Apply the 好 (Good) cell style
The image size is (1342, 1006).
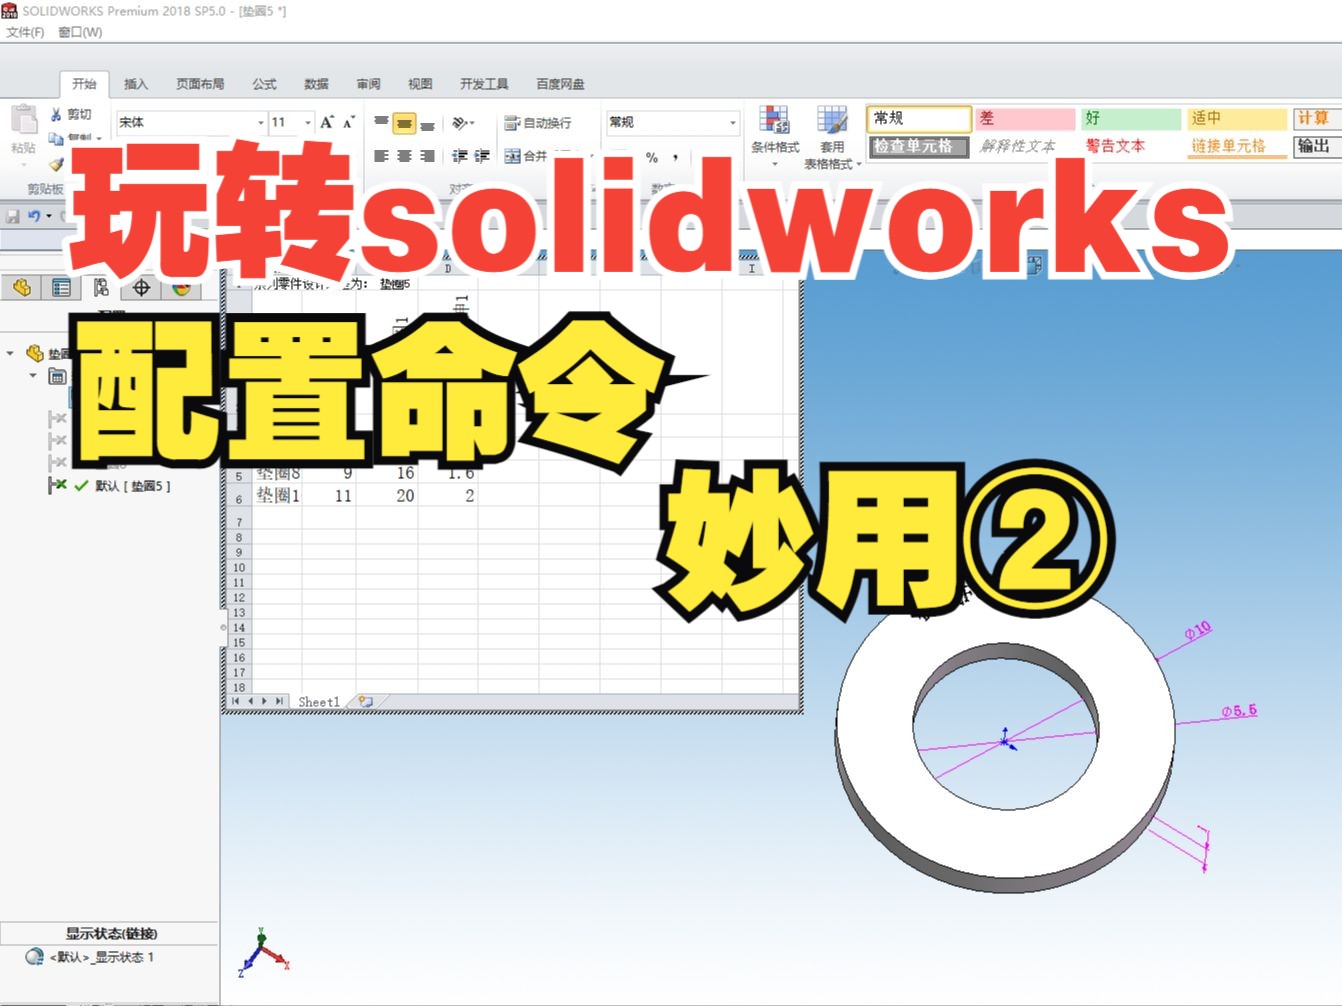[1131, 118]
